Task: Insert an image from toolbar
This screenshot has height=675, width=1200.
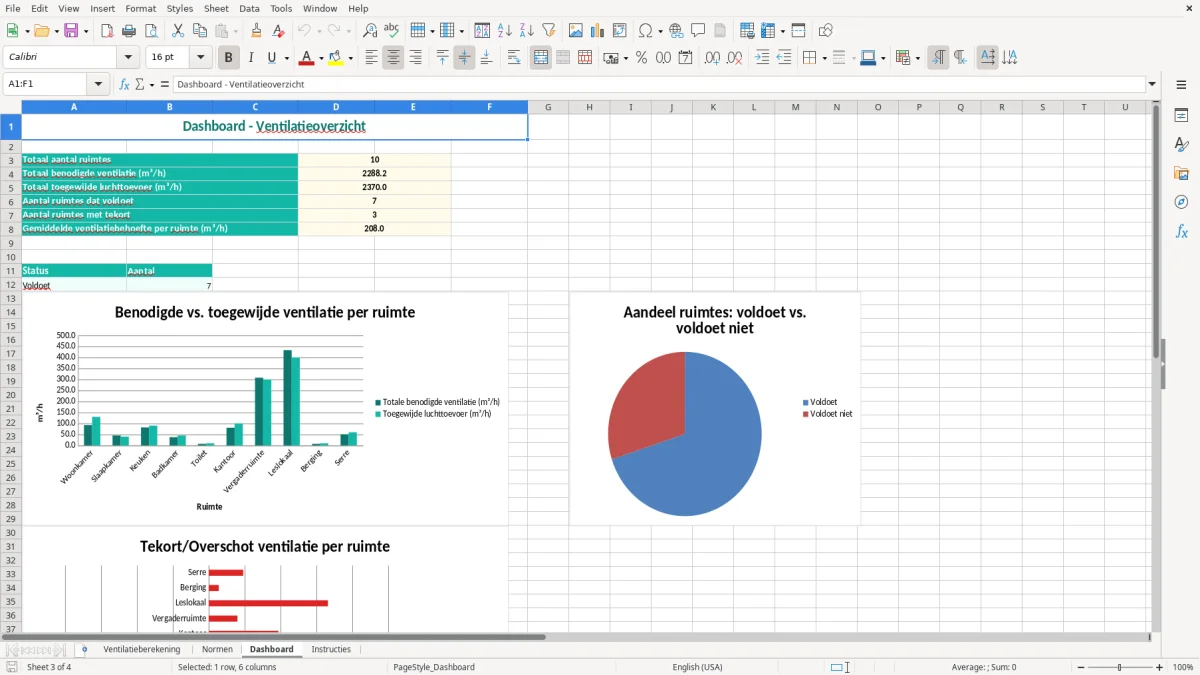Action: tap(576, 31)
